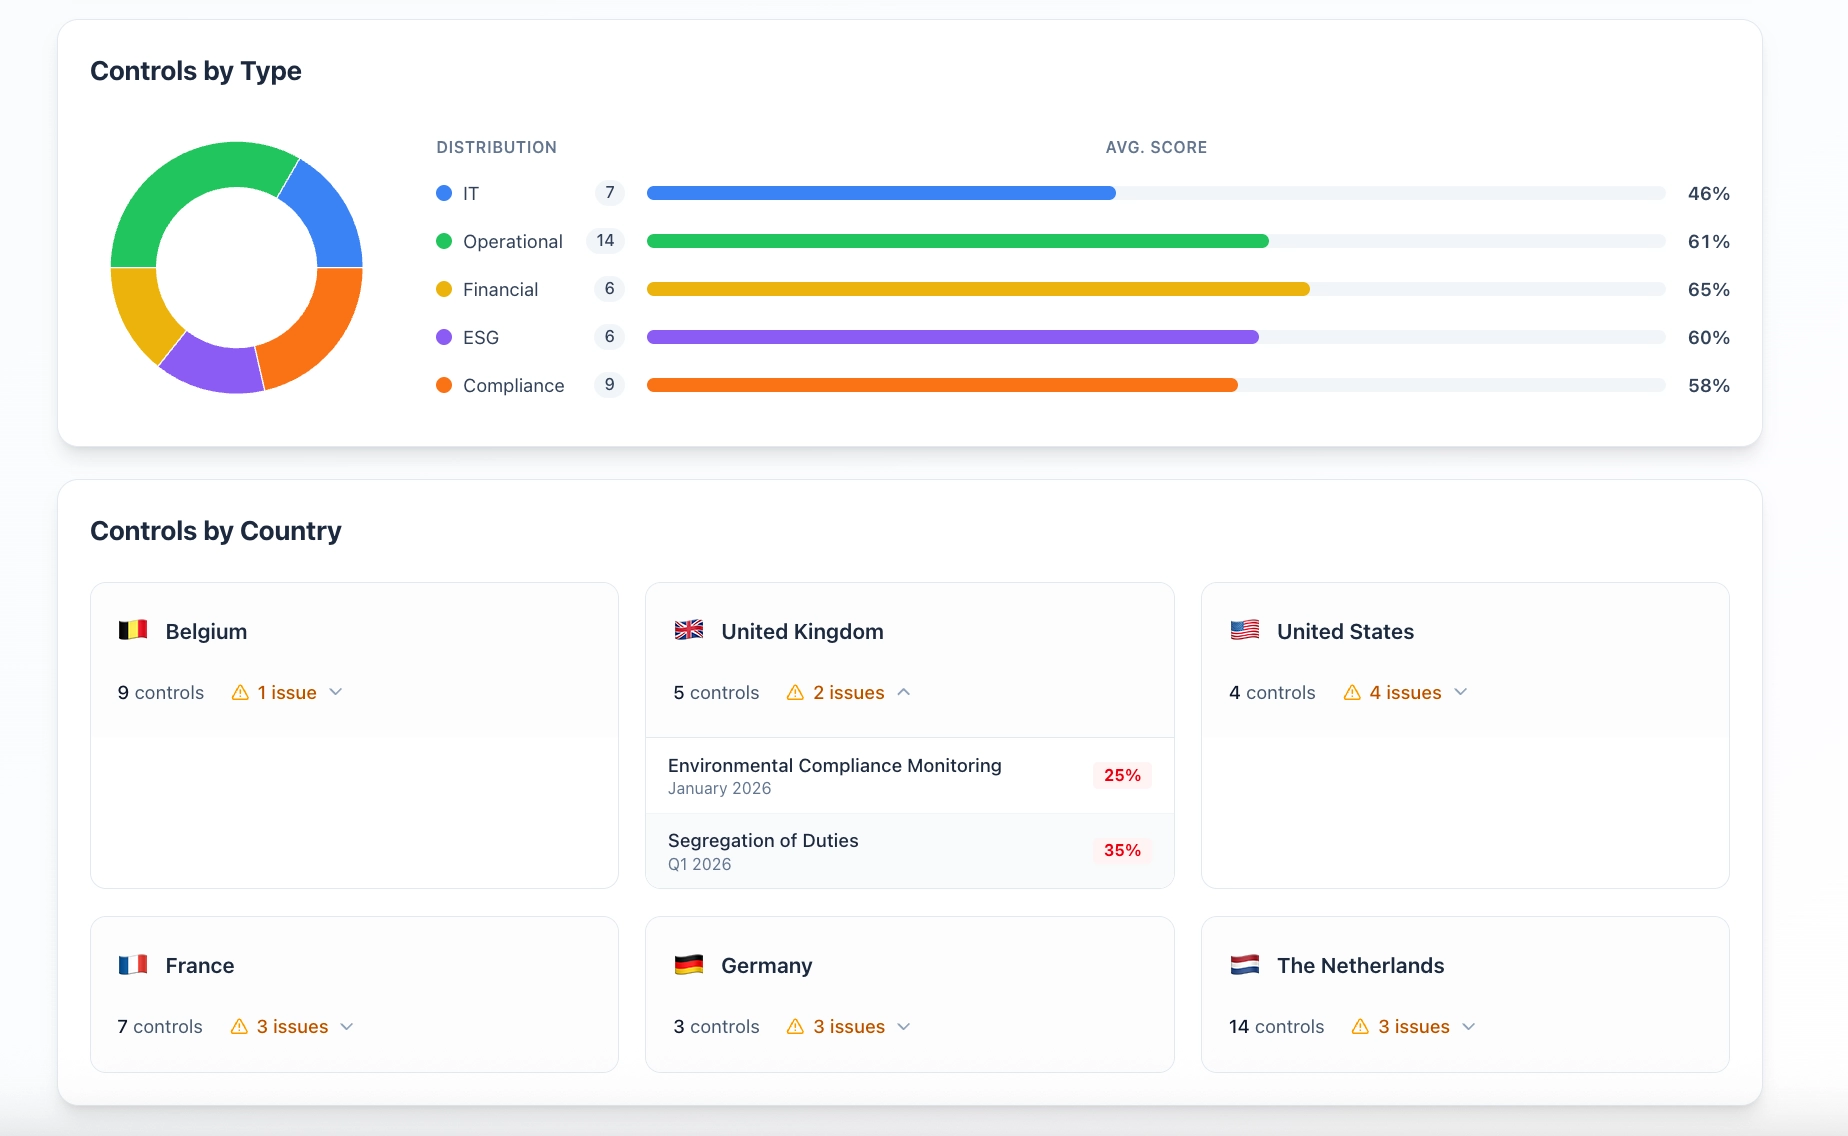Click the Germany flag icon

click(689, 965)
